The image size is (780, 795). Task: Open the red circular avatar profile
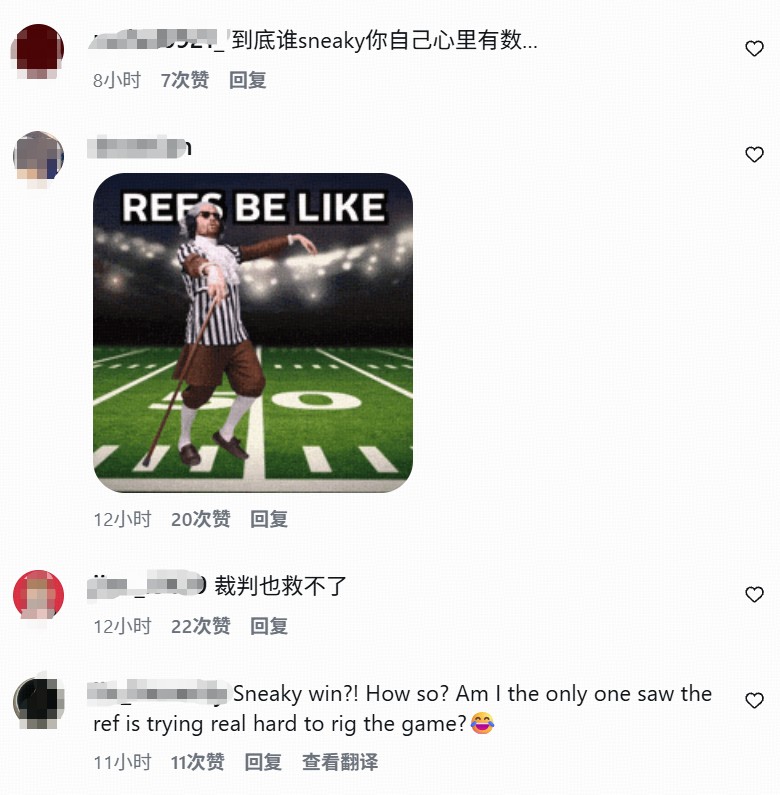click(x=38, y=595)
